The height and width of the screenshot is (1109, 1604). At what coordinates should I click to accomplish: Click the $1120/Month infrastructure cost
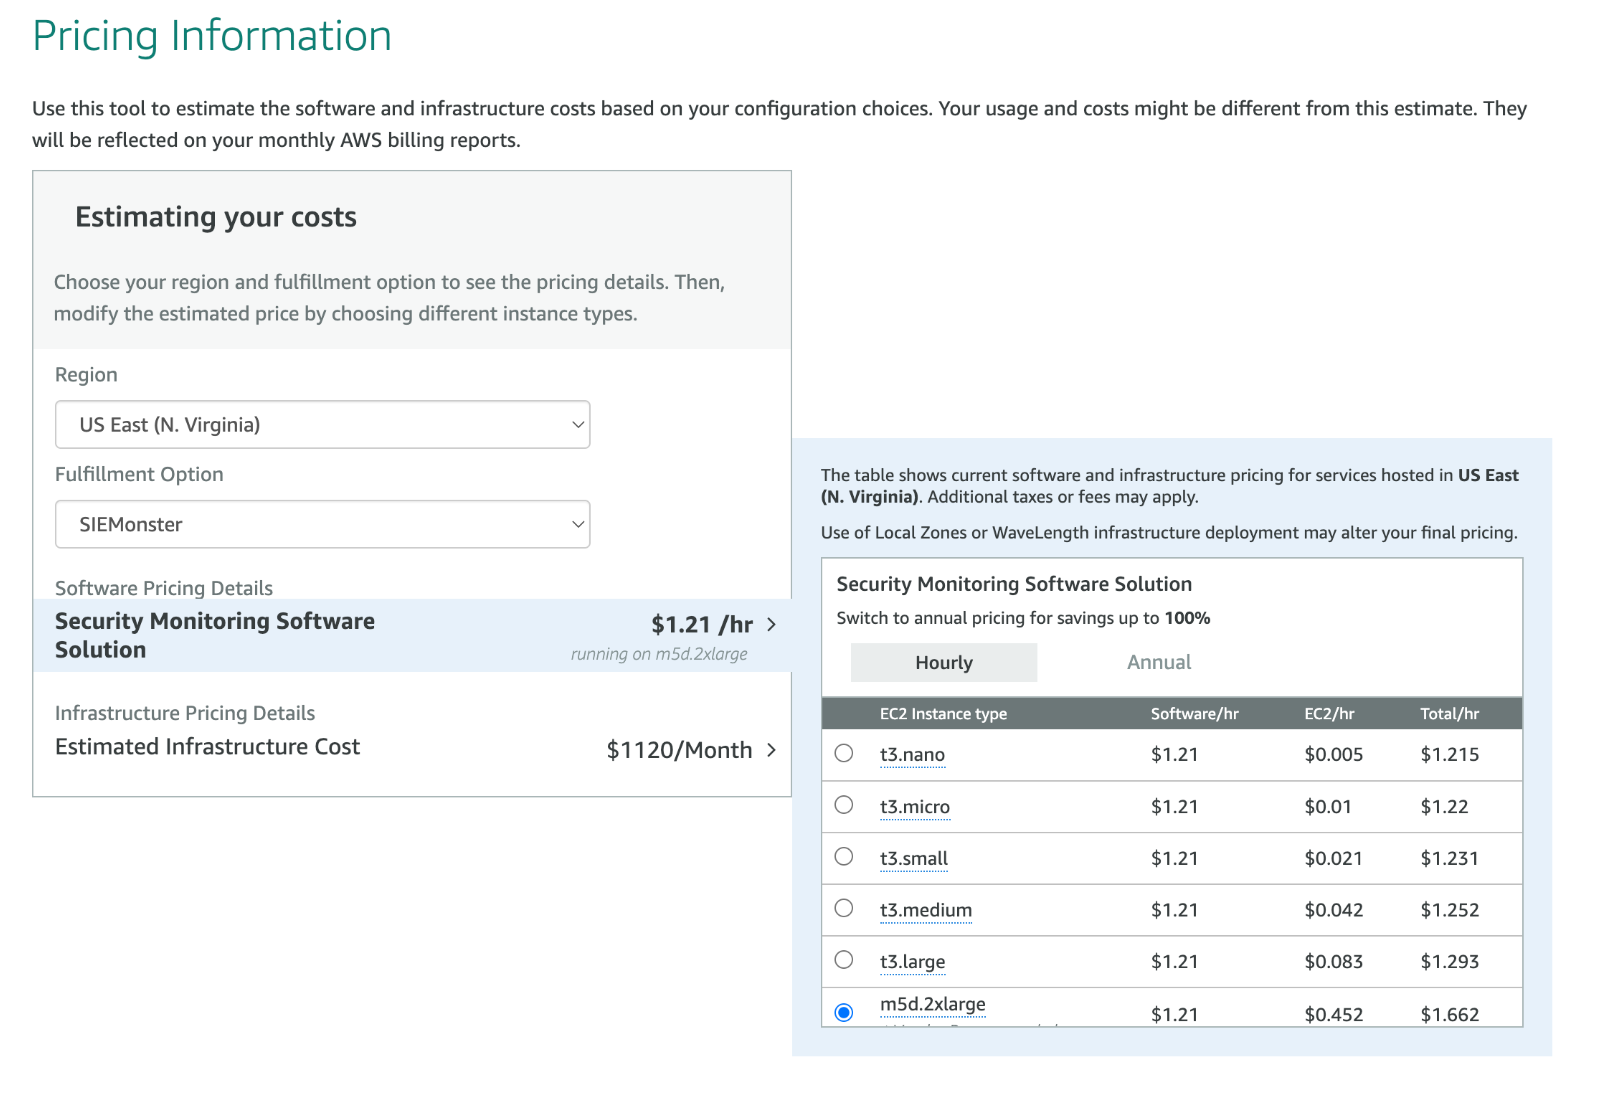678,750
